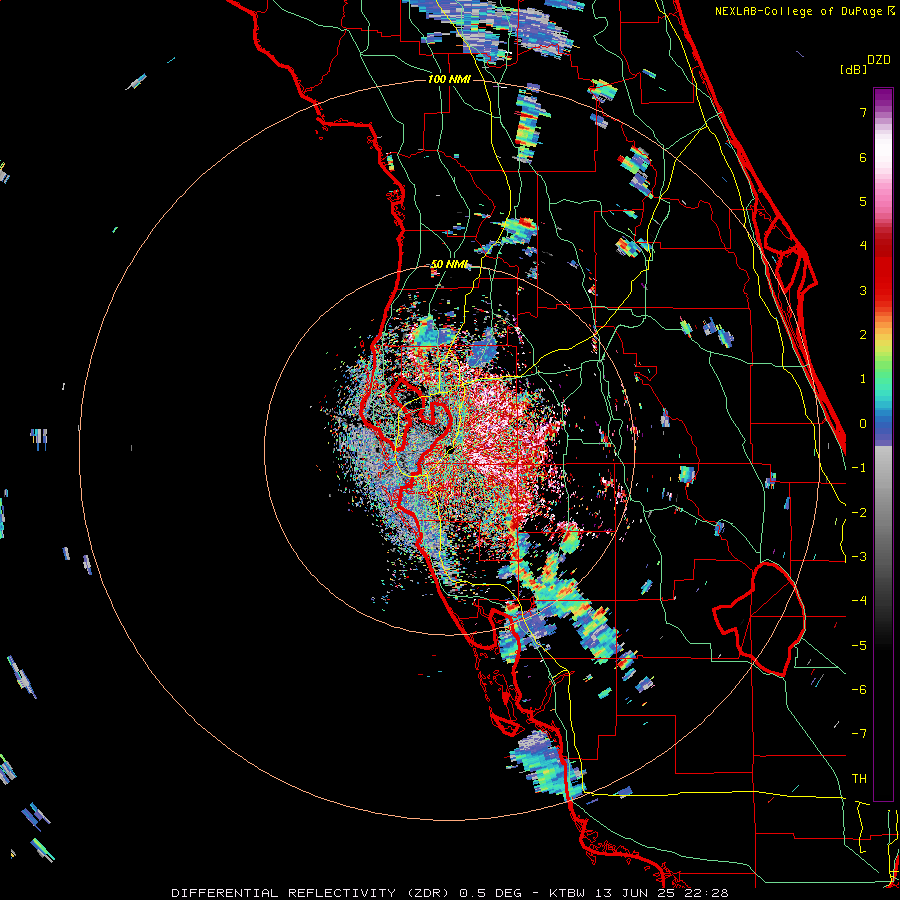Click the 7 value on the color scale

click(x=863, y=112)
